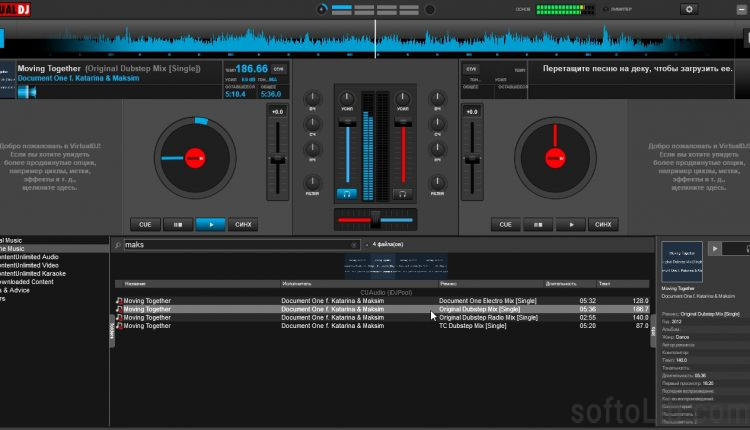Collapse the sidebar via folders side tab
Viewport: 750px width, 430px height.
pos(112,331)
